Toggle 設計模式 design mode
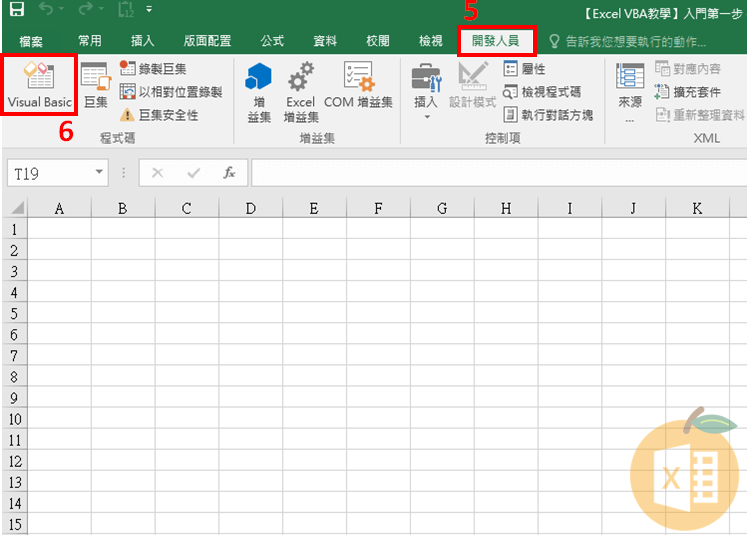This screenshot has width=747, height=535. tap(472, 86)
